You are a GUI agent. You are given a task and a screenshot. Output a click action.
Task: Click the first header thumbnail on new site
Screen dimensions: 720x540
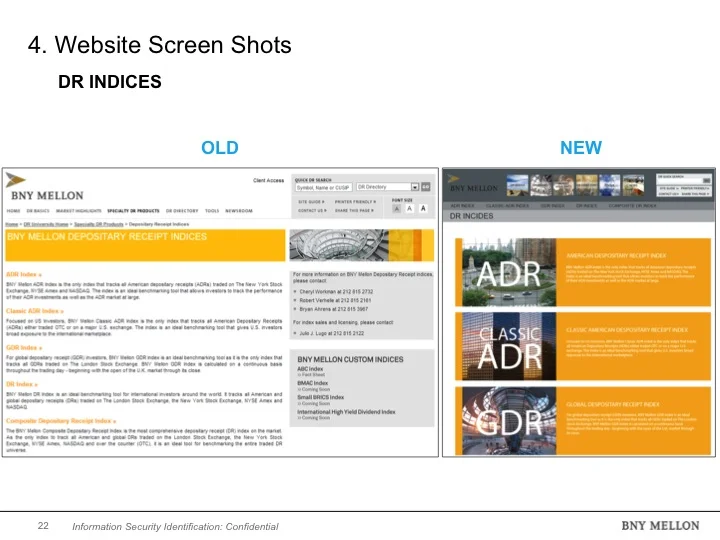518,185
